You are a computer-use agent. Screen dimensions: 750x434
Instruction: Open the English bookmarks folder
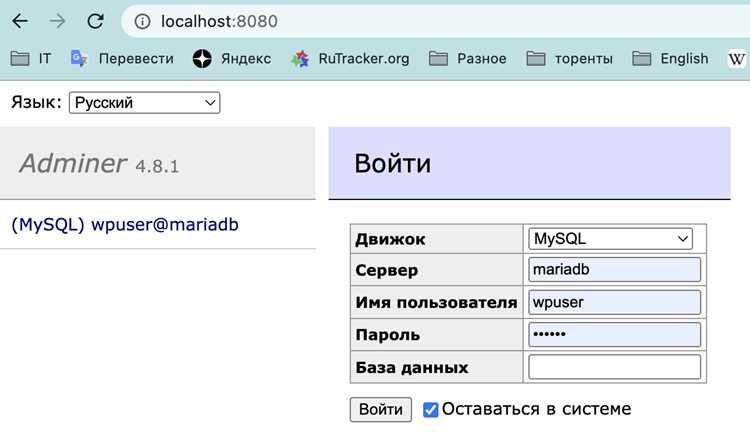670,59
